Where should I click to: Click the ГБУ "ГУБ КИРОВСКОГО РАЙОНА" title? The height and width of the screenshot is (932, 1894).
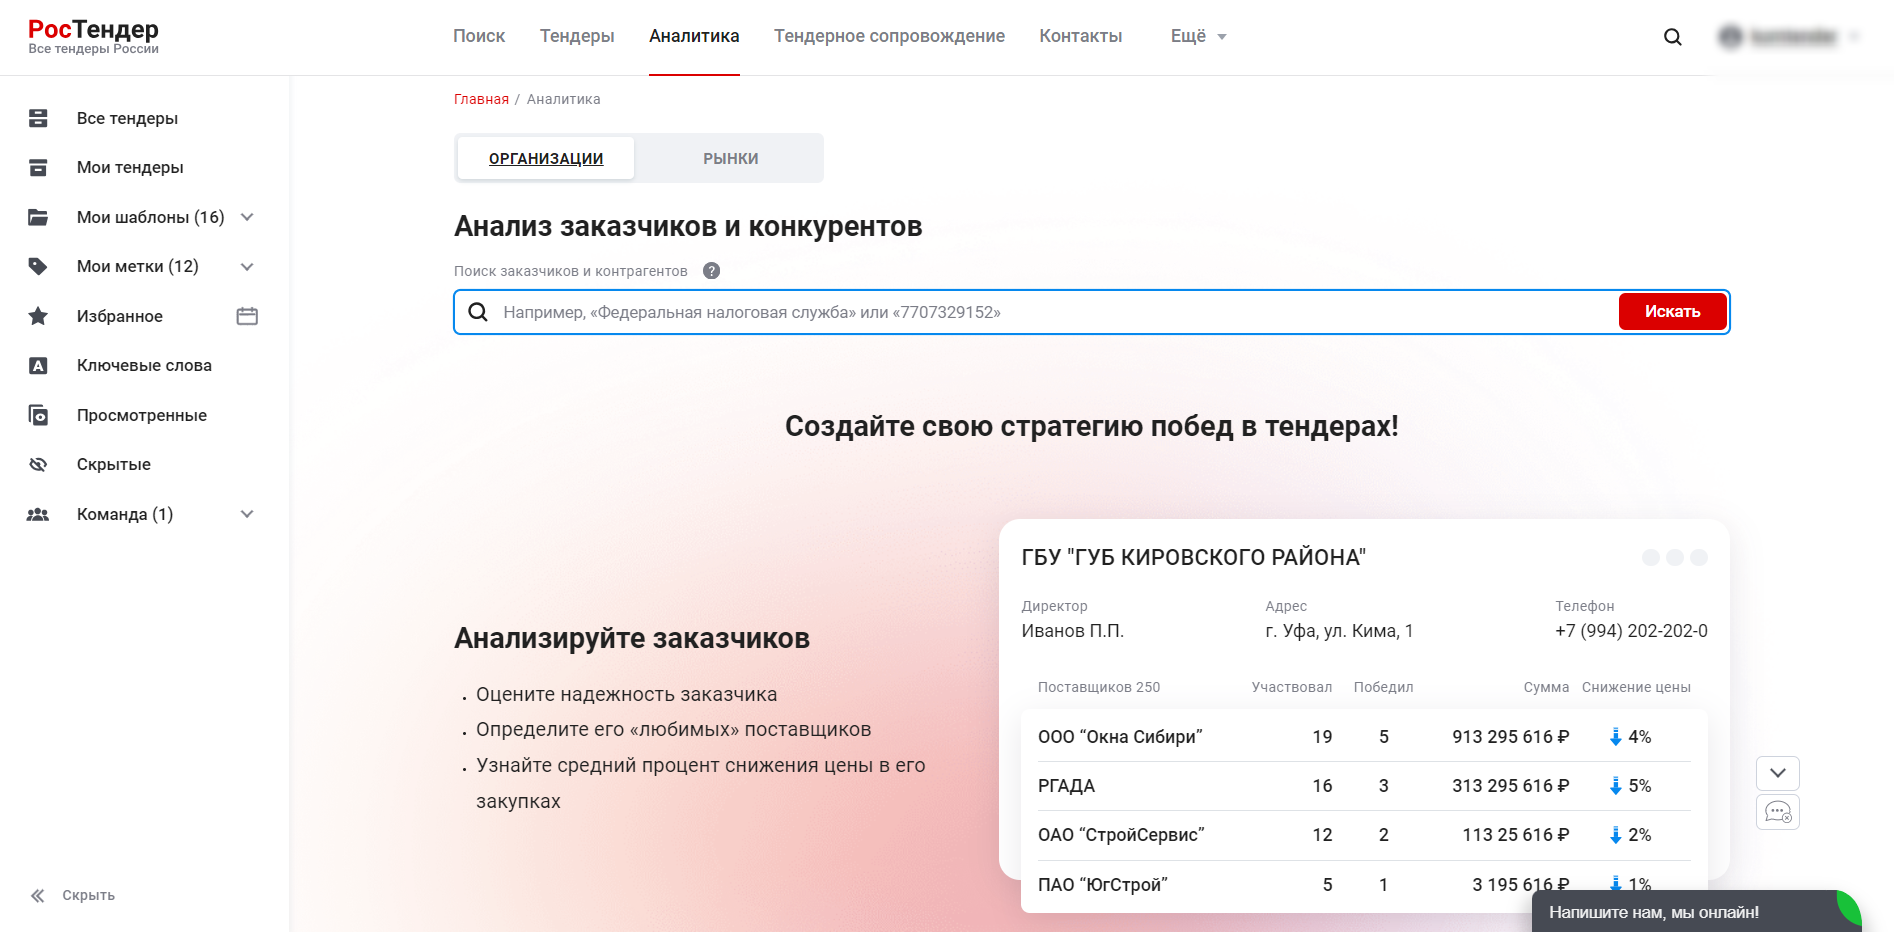pos(1193,557)
